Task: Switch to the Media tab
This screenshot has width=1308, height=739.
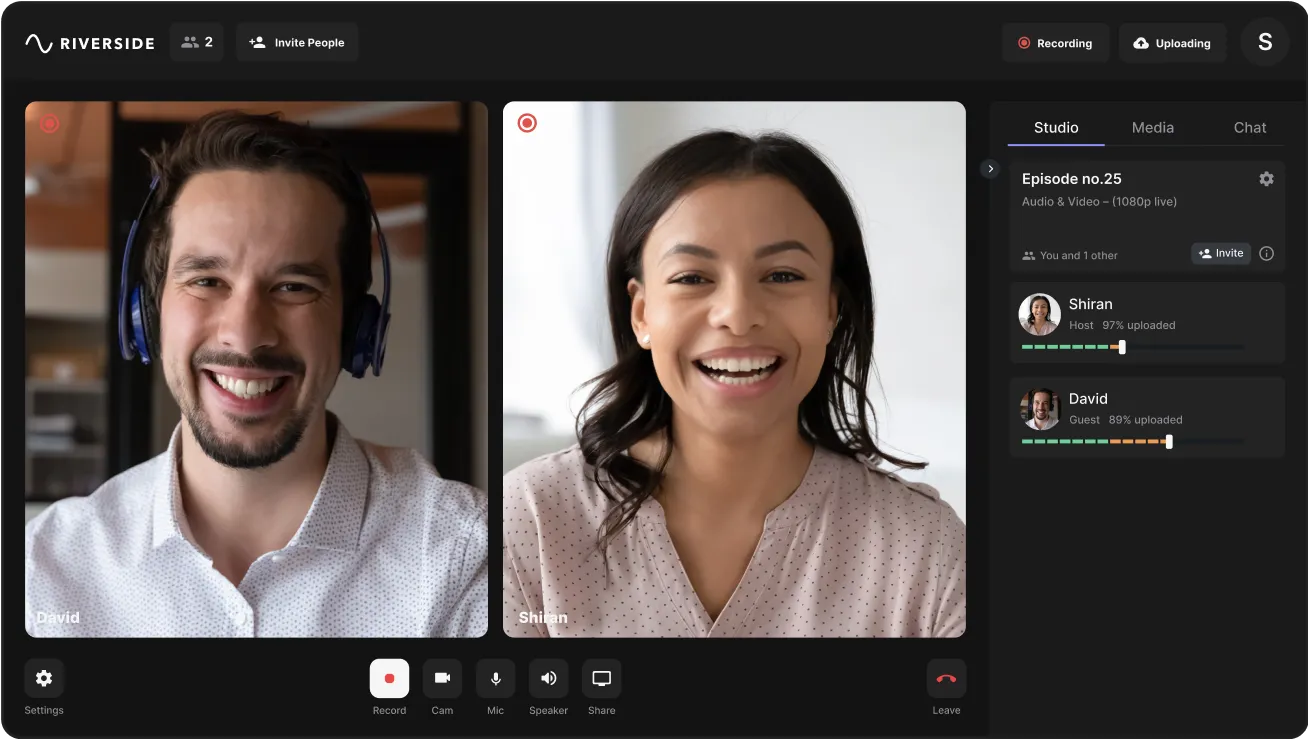Action: (x=1152, y=127)
